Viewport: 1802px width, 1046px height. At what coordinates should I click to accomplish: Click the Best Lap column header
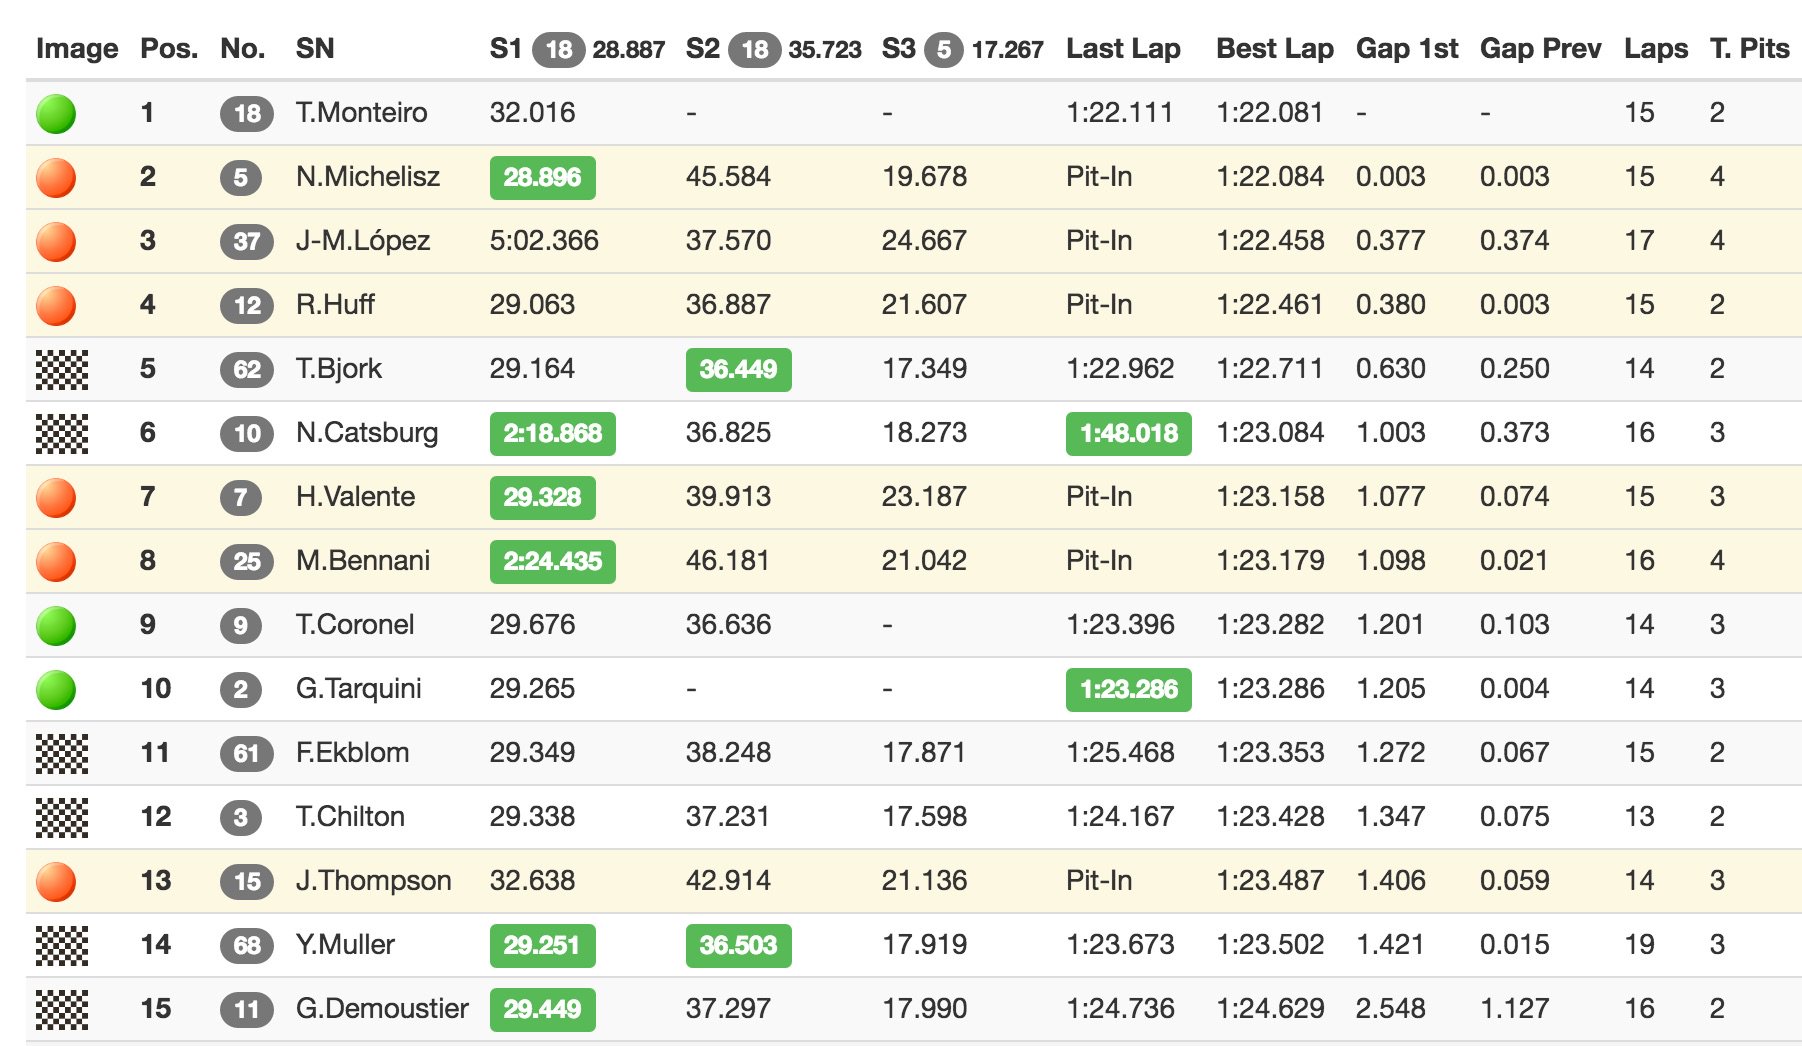tap(1275, 48)
